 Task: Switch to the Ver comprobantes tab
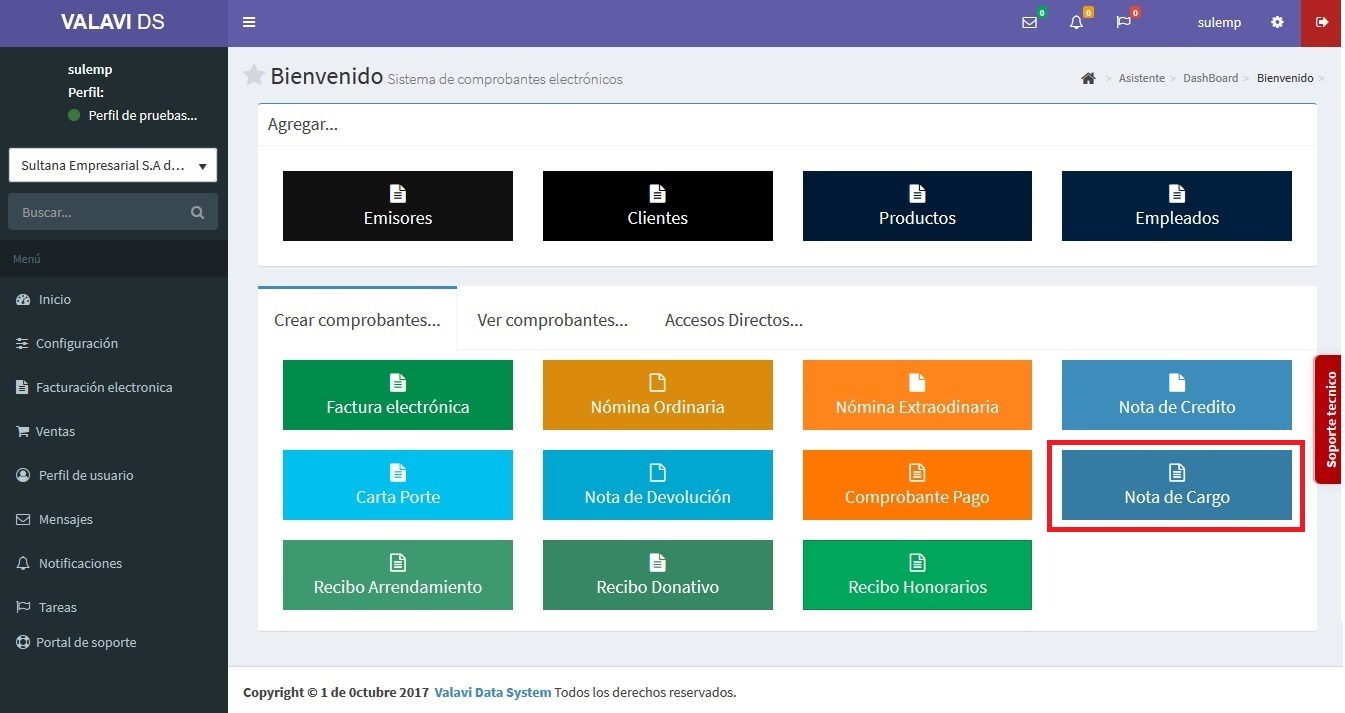(x=552, y=320)
